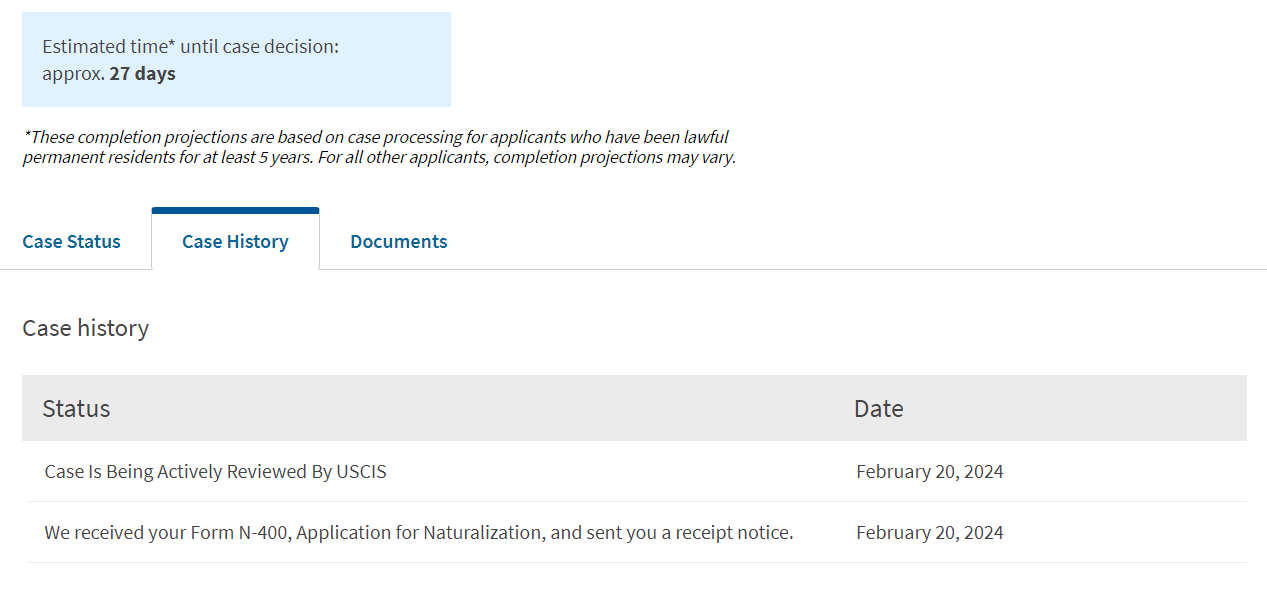Screen dimensions: 1267x597
Task: Switch to the Case Status tab
Action: click(71, 242)
